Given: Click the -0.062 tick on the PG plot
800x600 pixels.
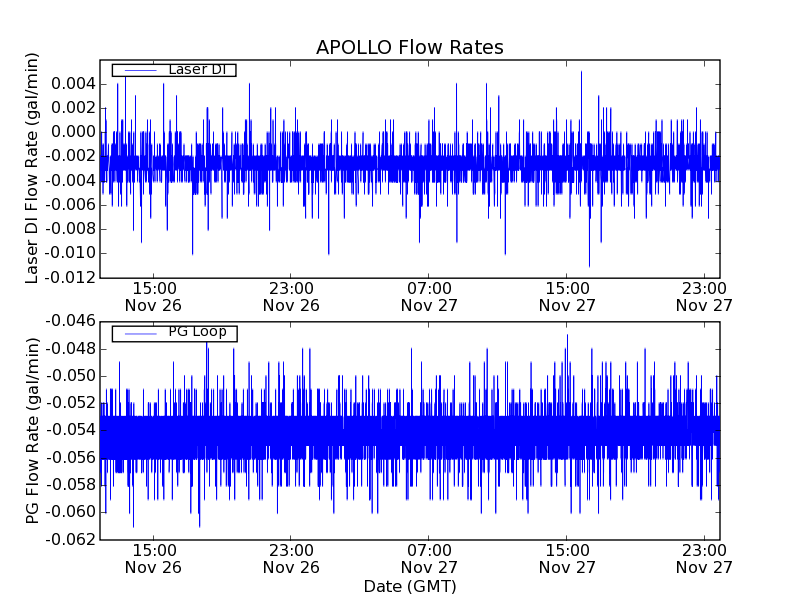Looking at the screenshot, I should pyautogui.click(x=70, y=539).
